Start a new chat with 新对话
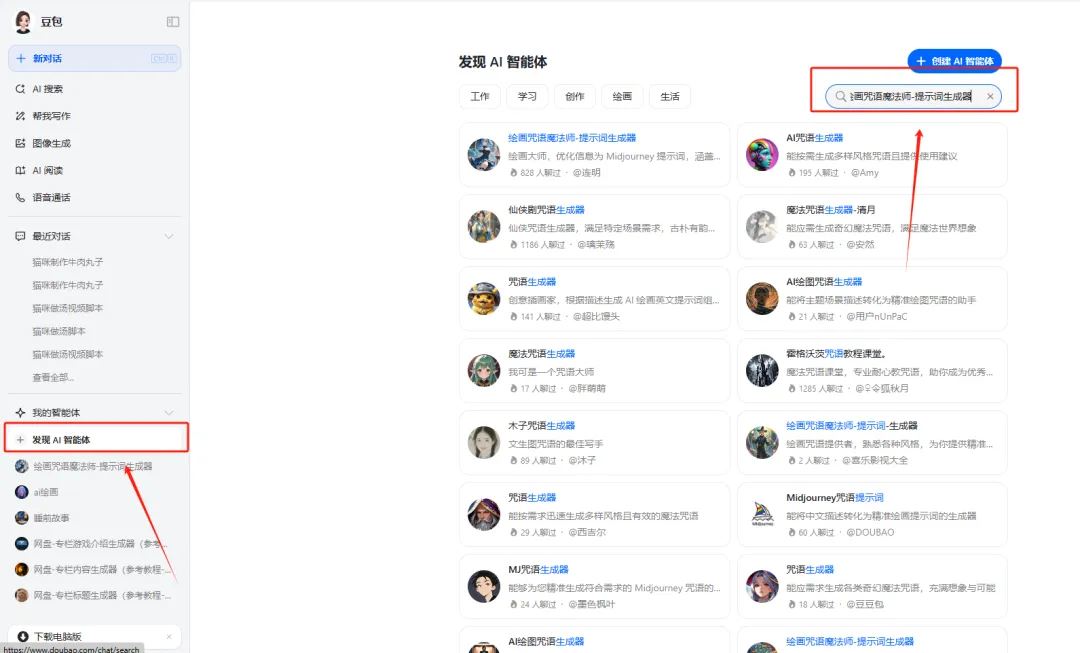This screenshot has width=1080, height=653. (x=94, y=59)
